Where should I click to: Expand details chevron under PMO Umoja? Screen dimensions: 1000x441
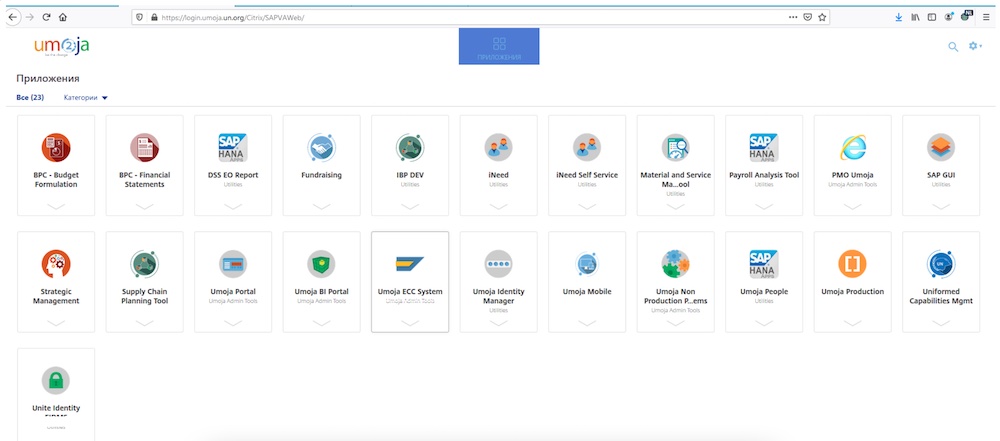click(853, 206)
